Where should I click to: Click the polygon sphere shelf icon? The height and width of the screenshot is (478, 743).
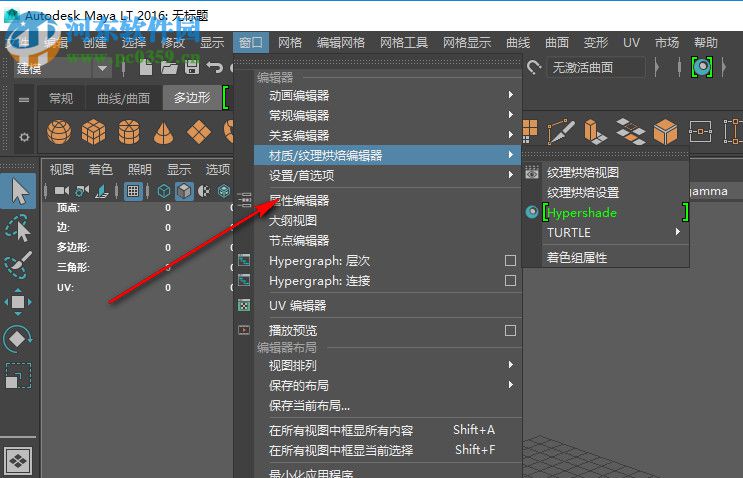click(59, 132)
